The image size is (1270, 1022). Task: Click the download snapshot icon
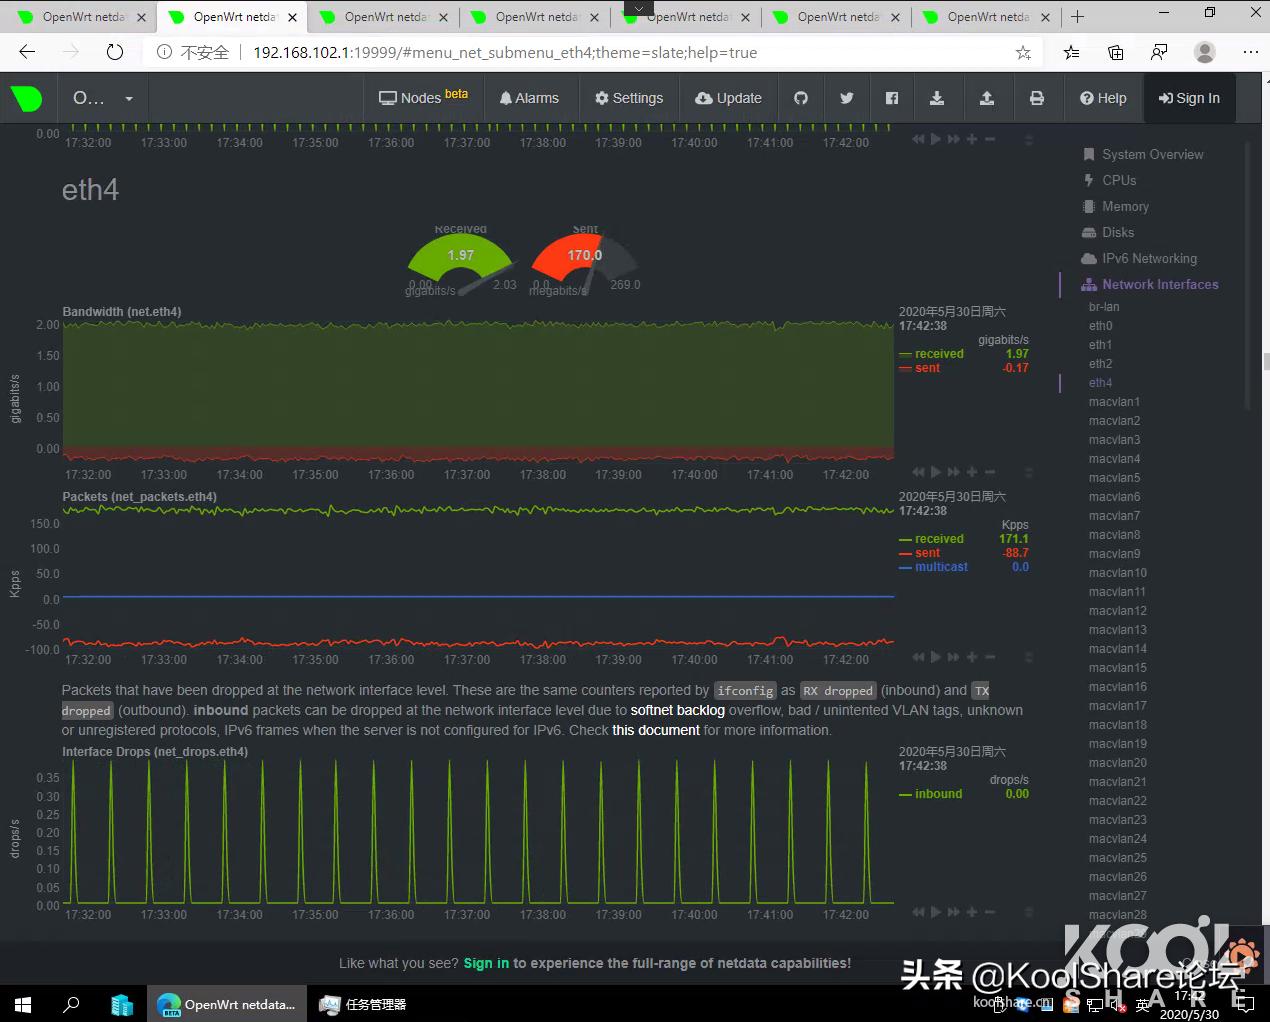(x=937, y=98)
